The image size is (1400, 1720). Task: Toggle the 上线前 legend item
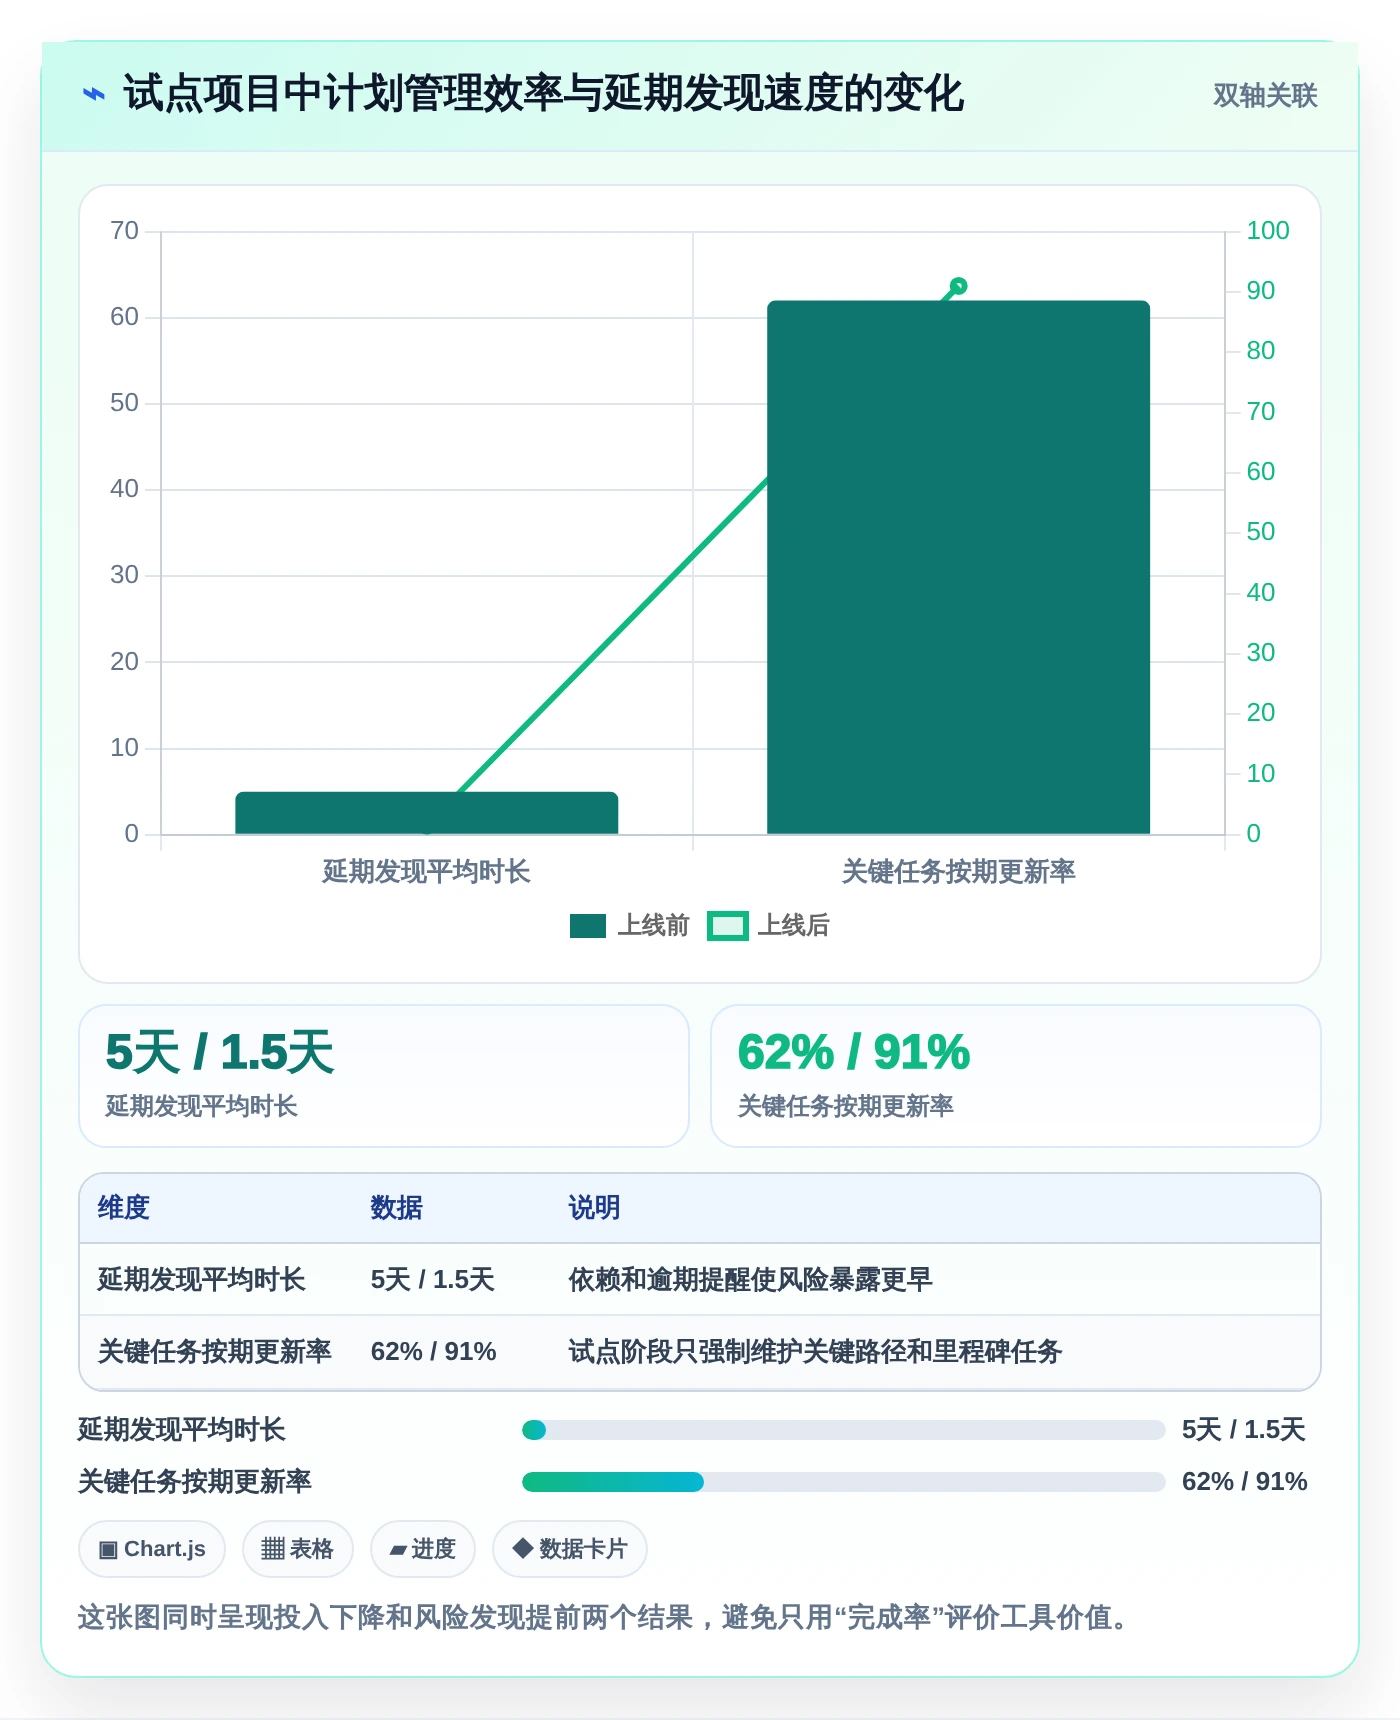click(x=630, y=926)
